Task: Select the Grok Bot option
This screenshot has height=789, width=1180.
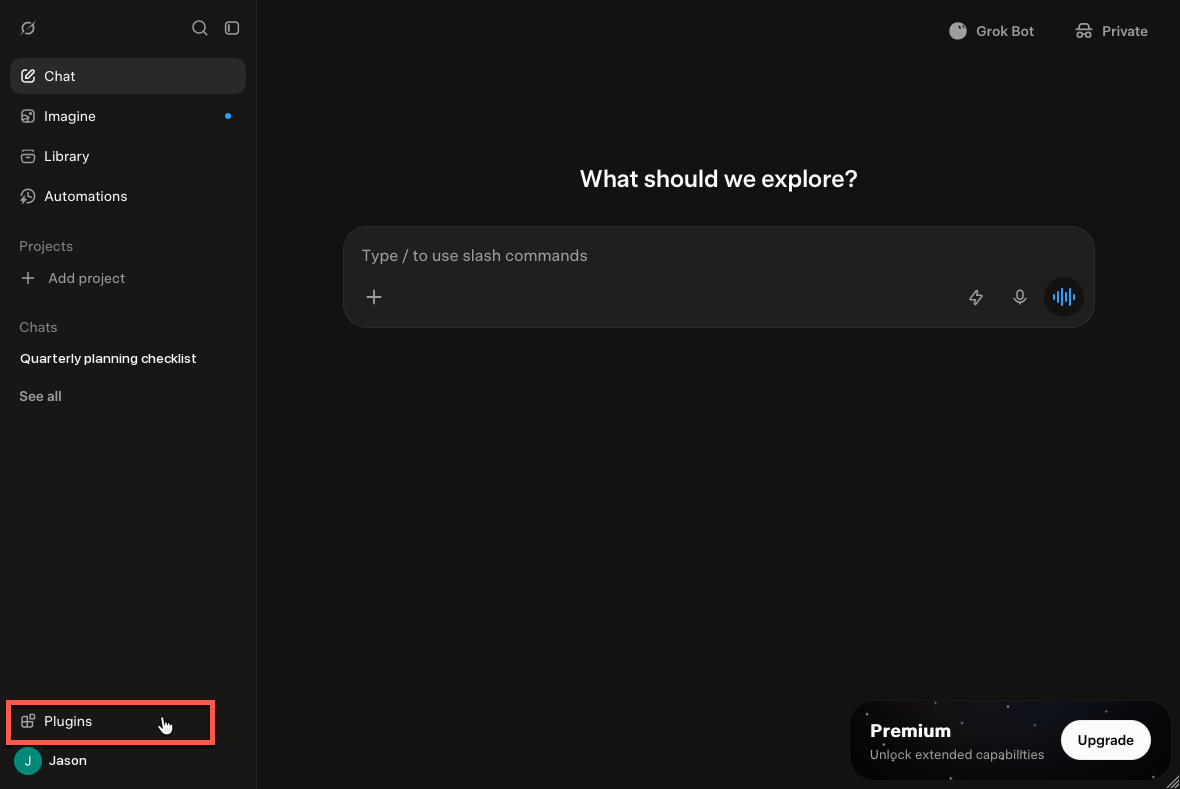Action: point(991,31)
